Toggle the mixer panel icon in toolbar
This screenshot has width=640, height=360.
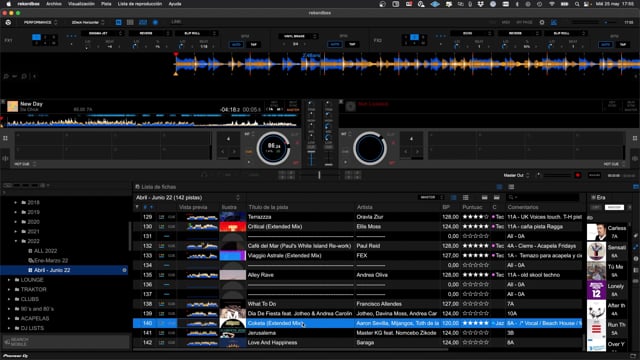pos(143,22)
